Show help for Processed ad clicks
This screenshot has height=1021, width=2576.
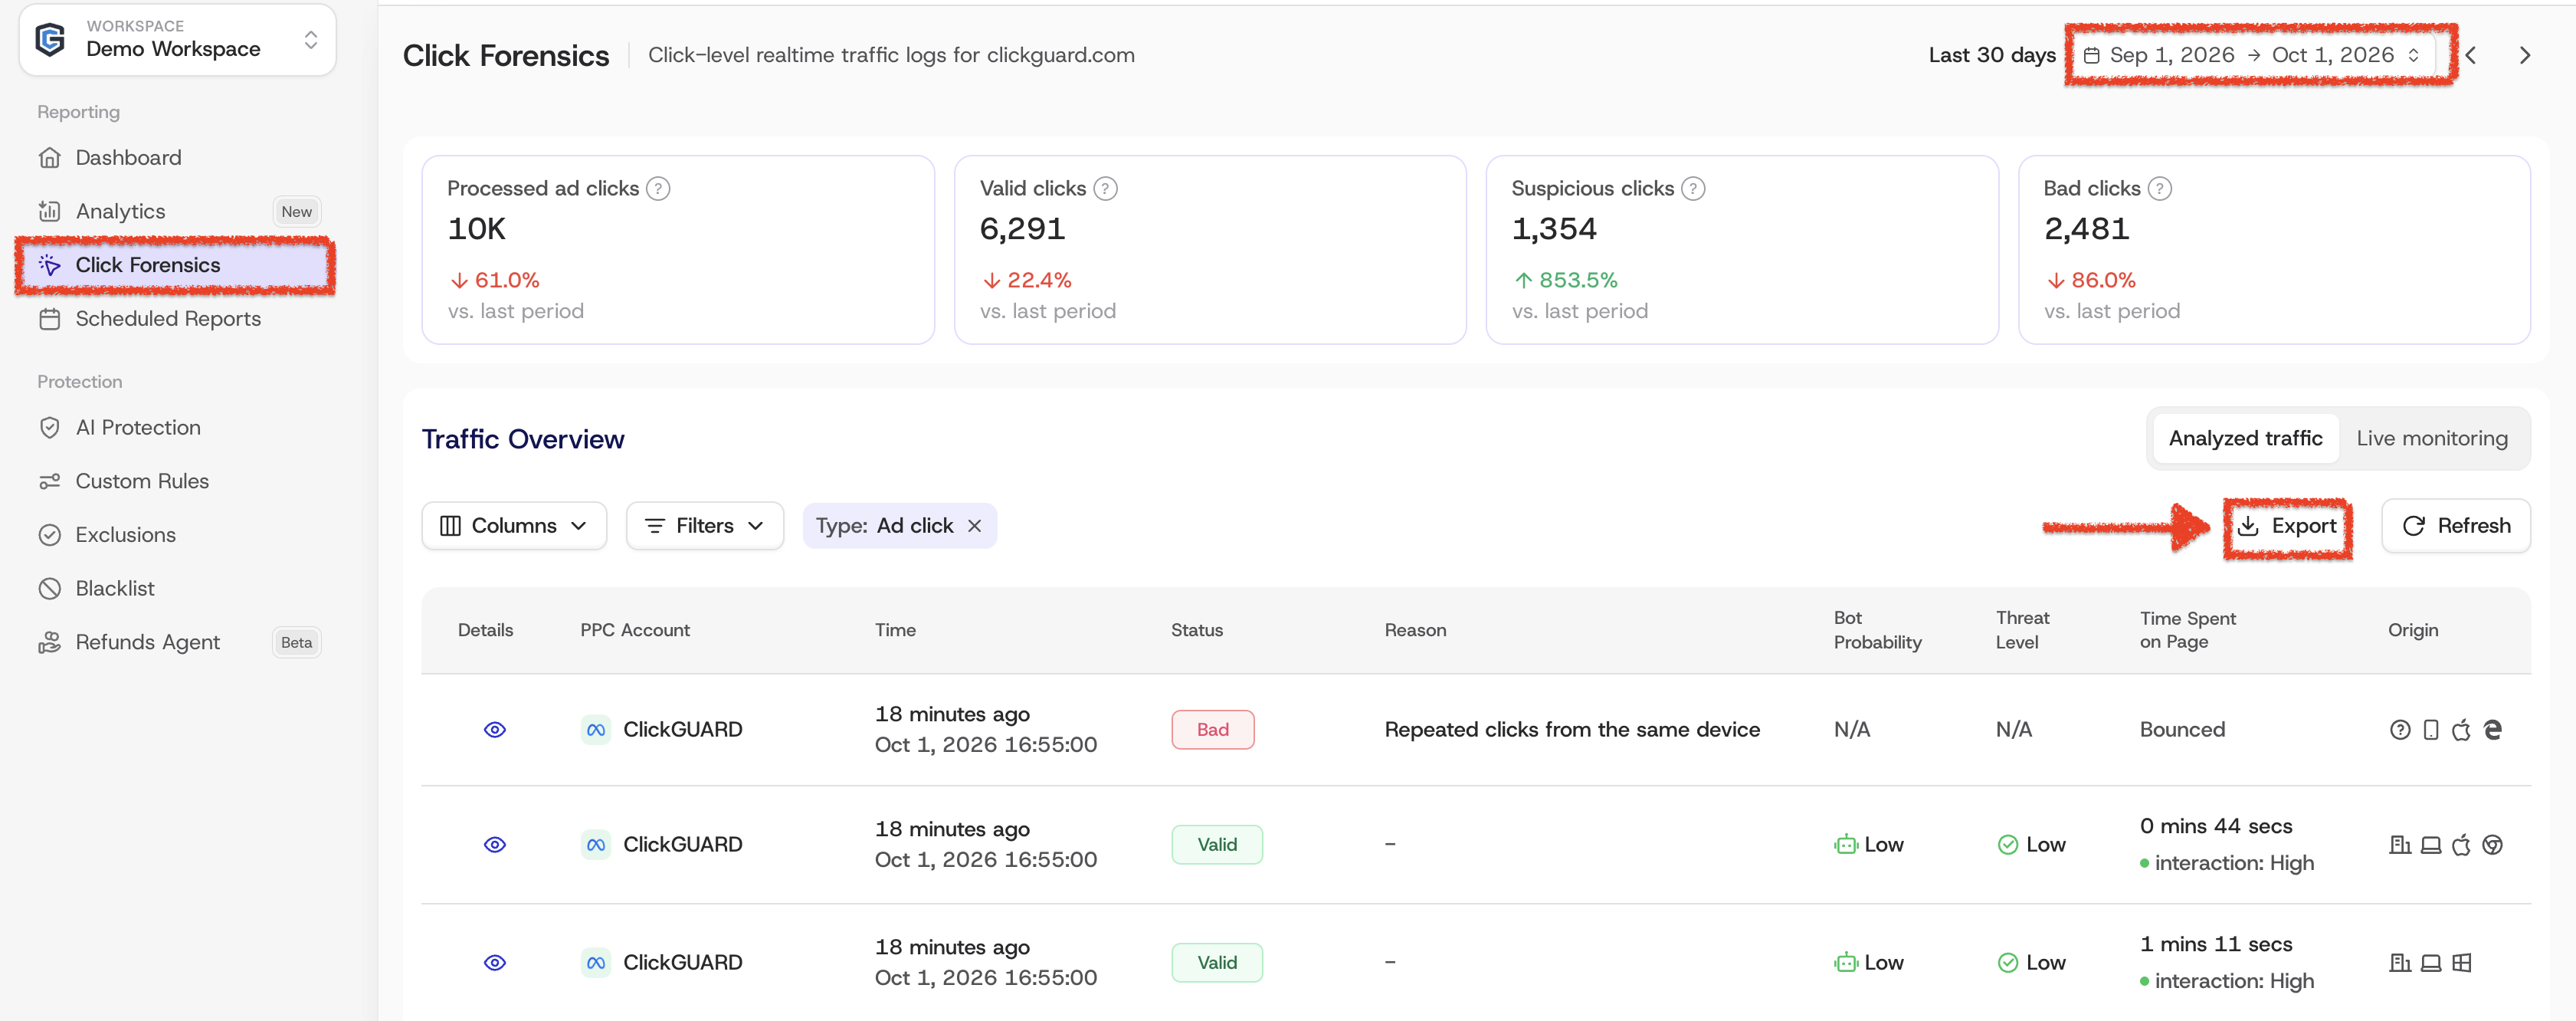point(658,189)
